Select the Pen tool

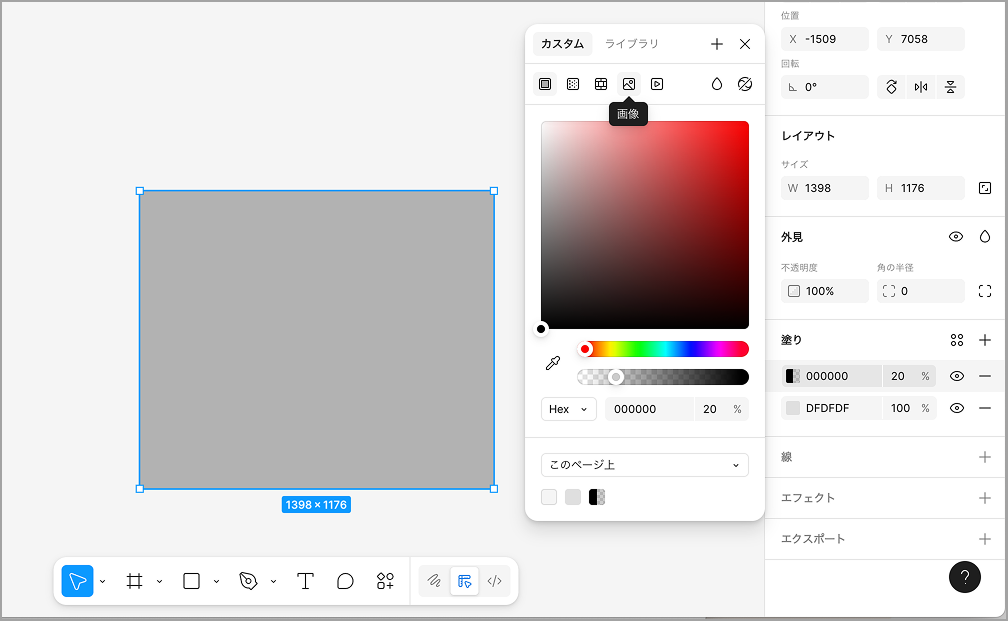click(x=249, y=581)
